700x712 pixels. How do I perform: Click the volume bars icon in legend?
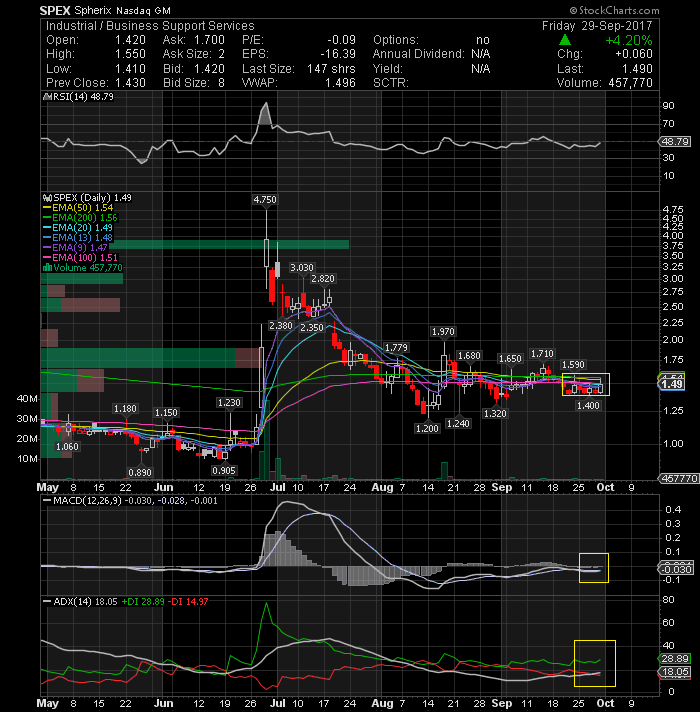click(x=47, y=267)
